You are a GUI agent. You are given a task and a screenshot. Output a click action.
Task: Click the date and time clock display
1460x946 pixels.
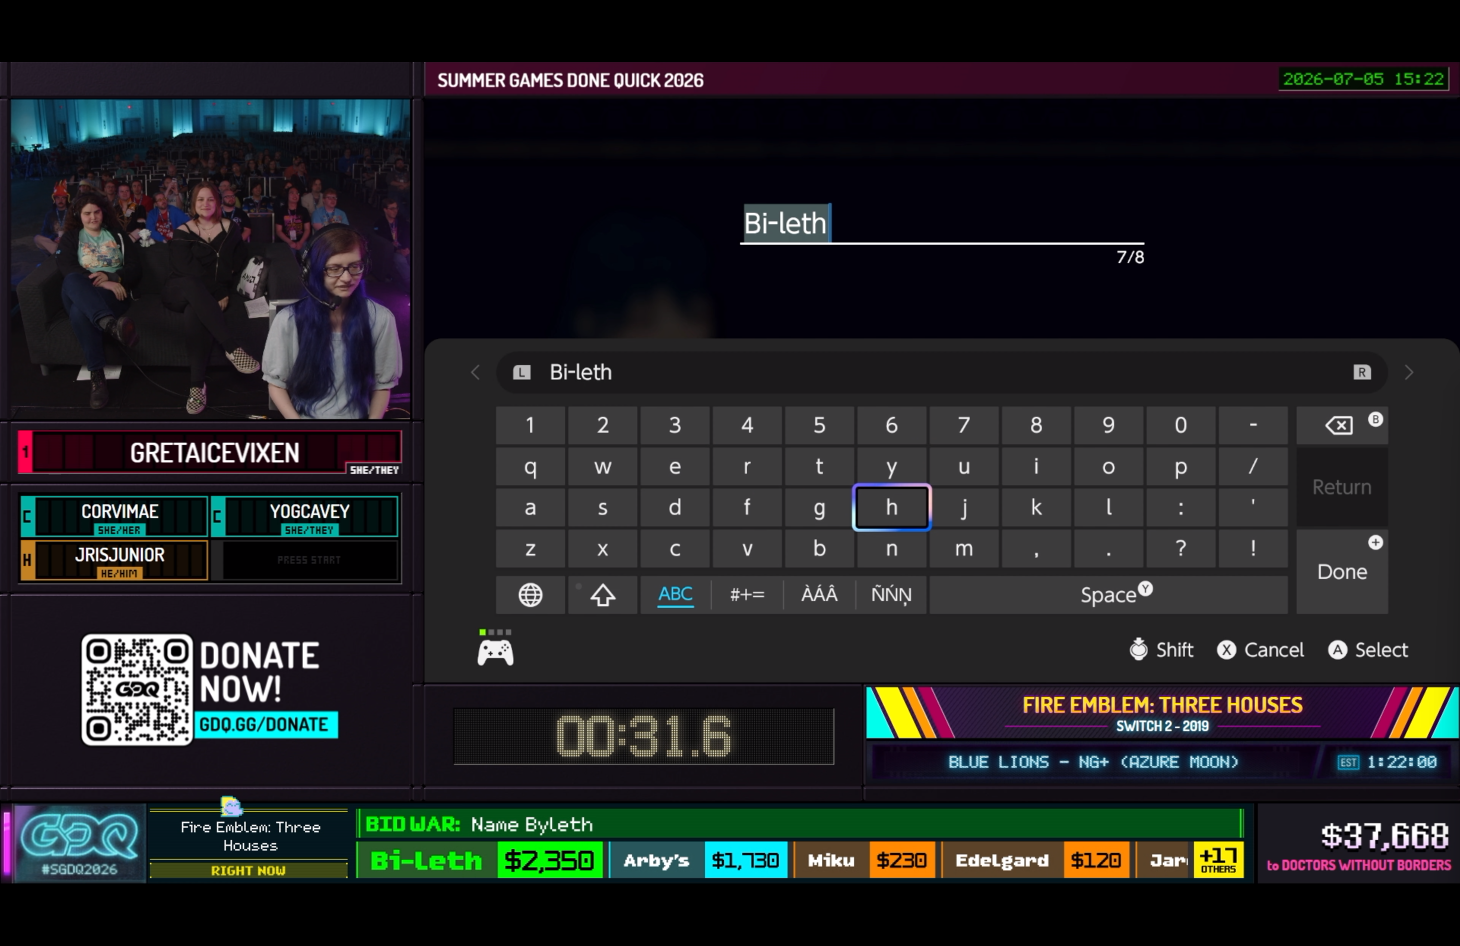pos(1364,79)
